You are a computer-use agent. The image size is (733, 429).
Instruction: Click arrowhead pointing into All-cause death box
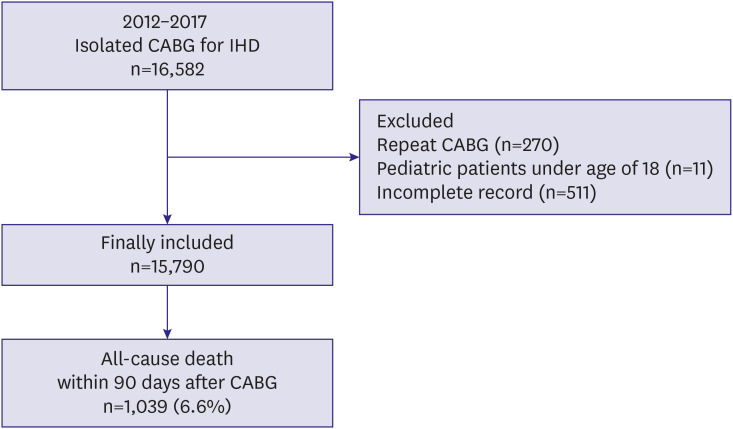click(167, 334)
